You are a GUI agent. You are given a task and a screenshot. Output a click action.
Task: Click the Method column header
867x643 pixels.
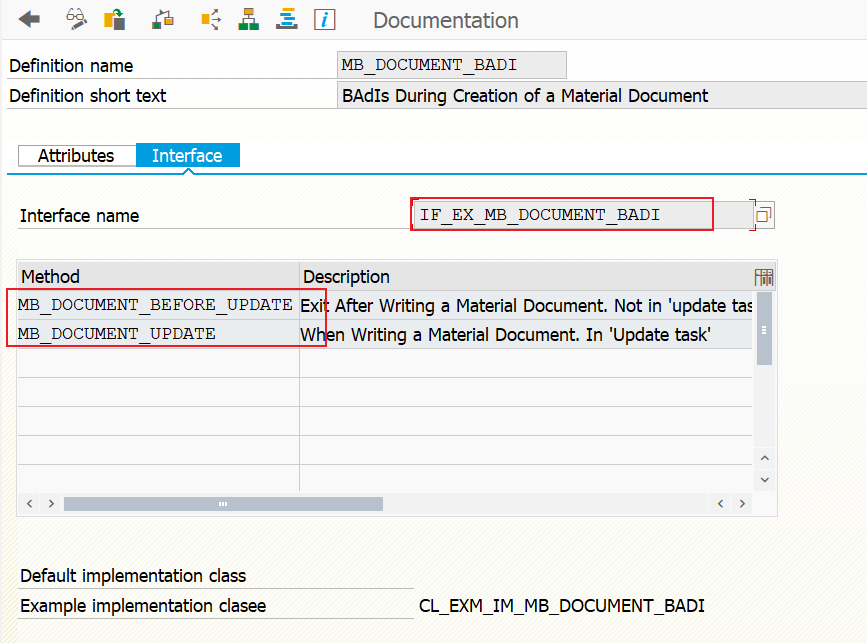158,276
